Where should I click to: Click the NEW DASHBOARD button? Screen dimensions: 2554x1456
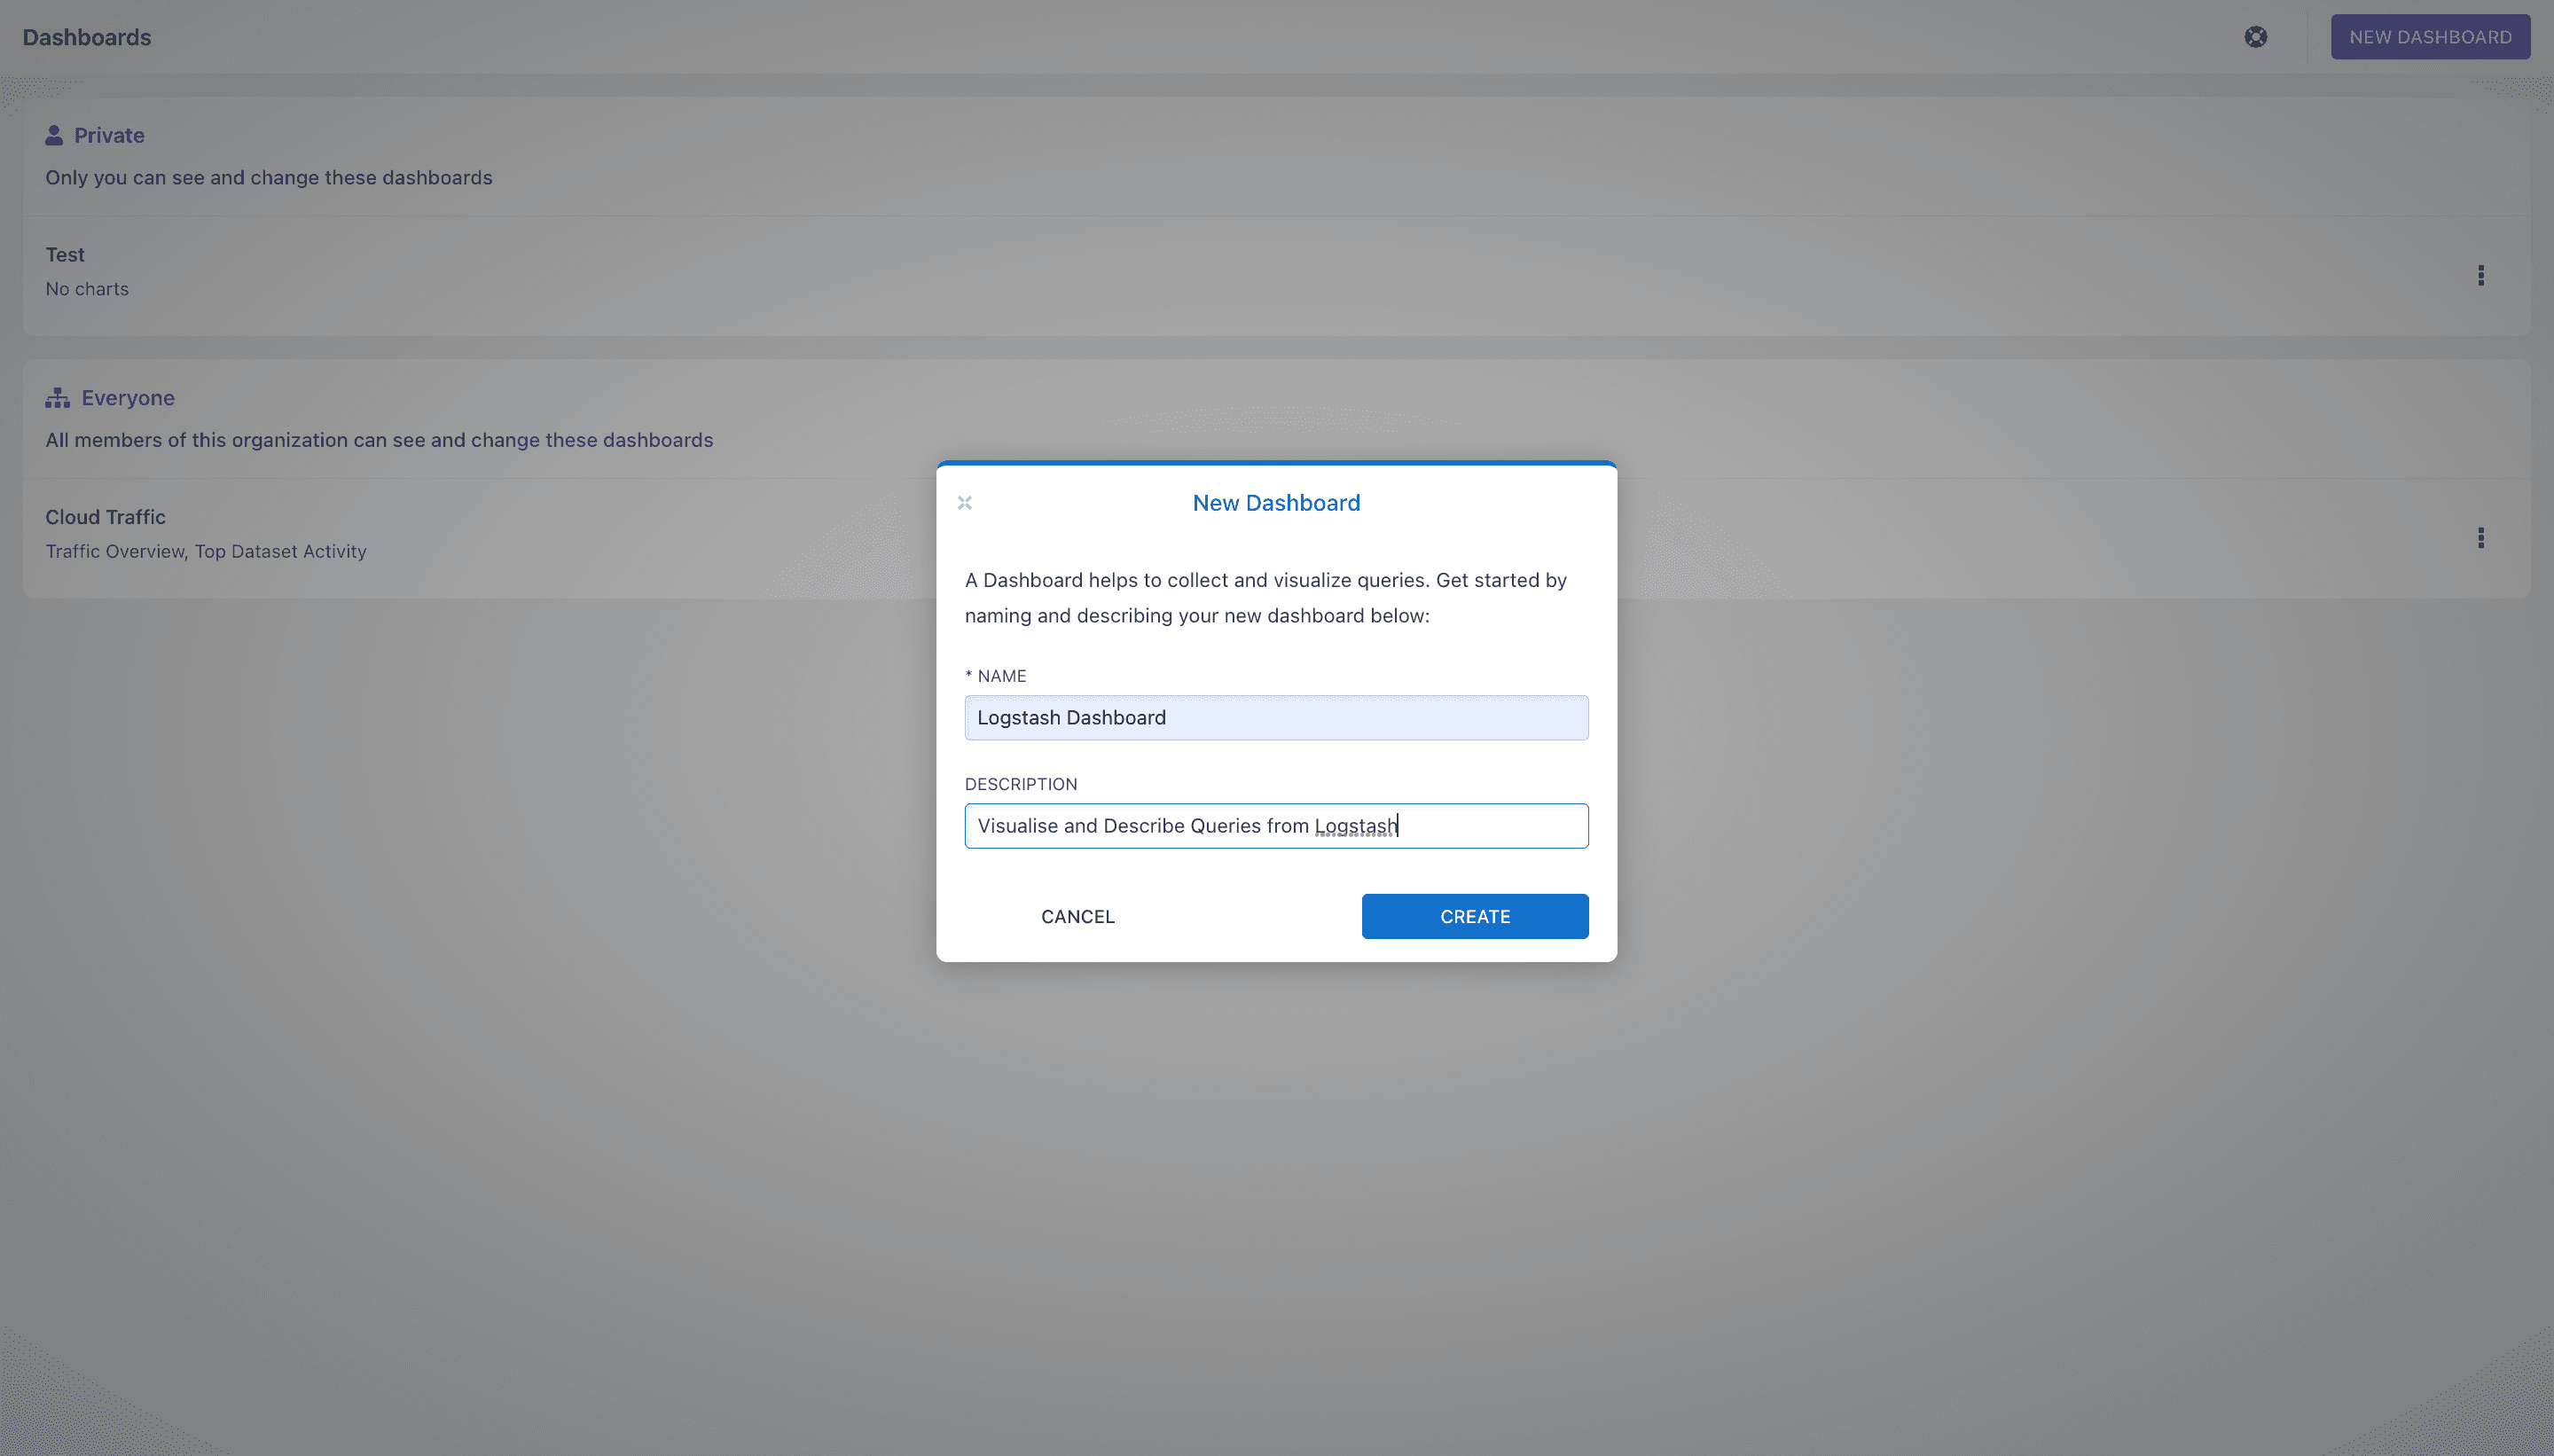(x=2429, y=37)
